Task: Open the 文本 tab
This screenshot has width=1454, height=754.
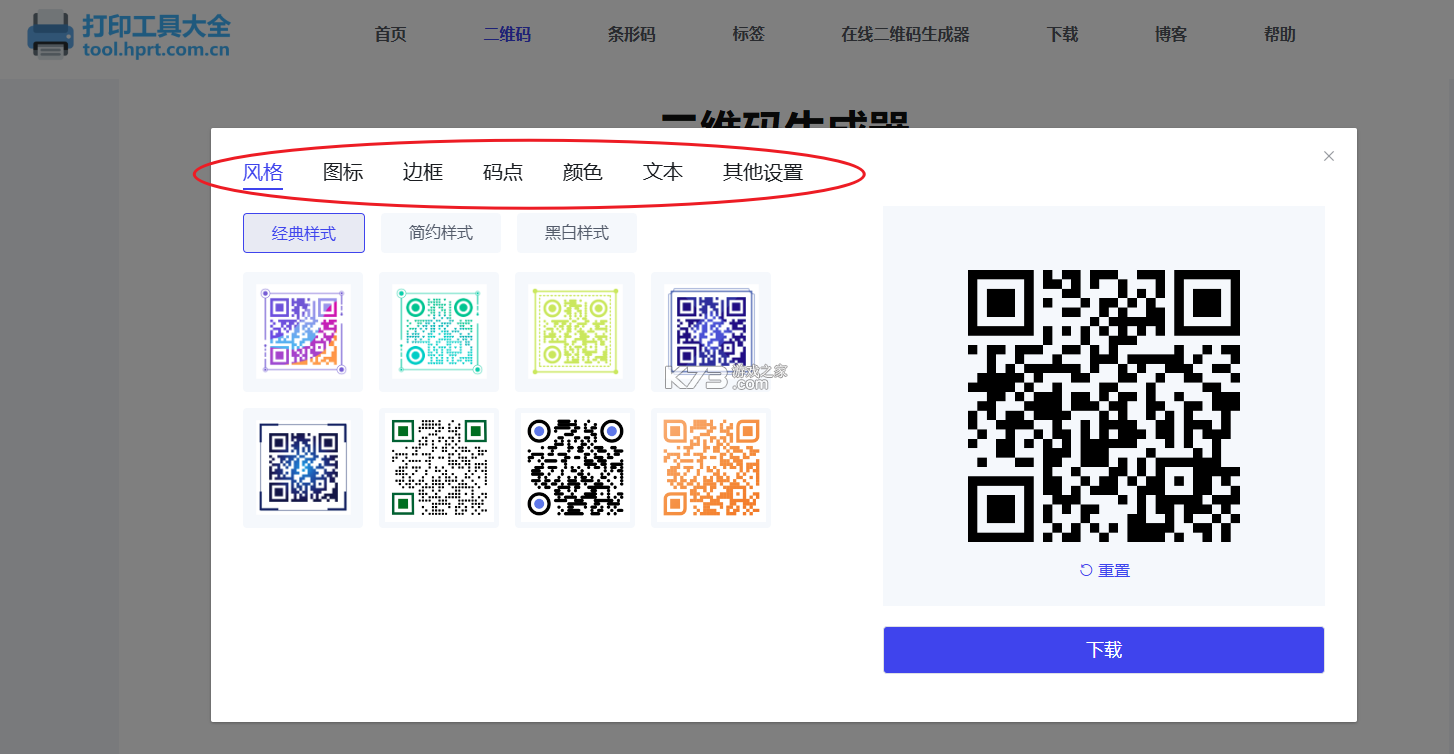Action: pos(663,172)
